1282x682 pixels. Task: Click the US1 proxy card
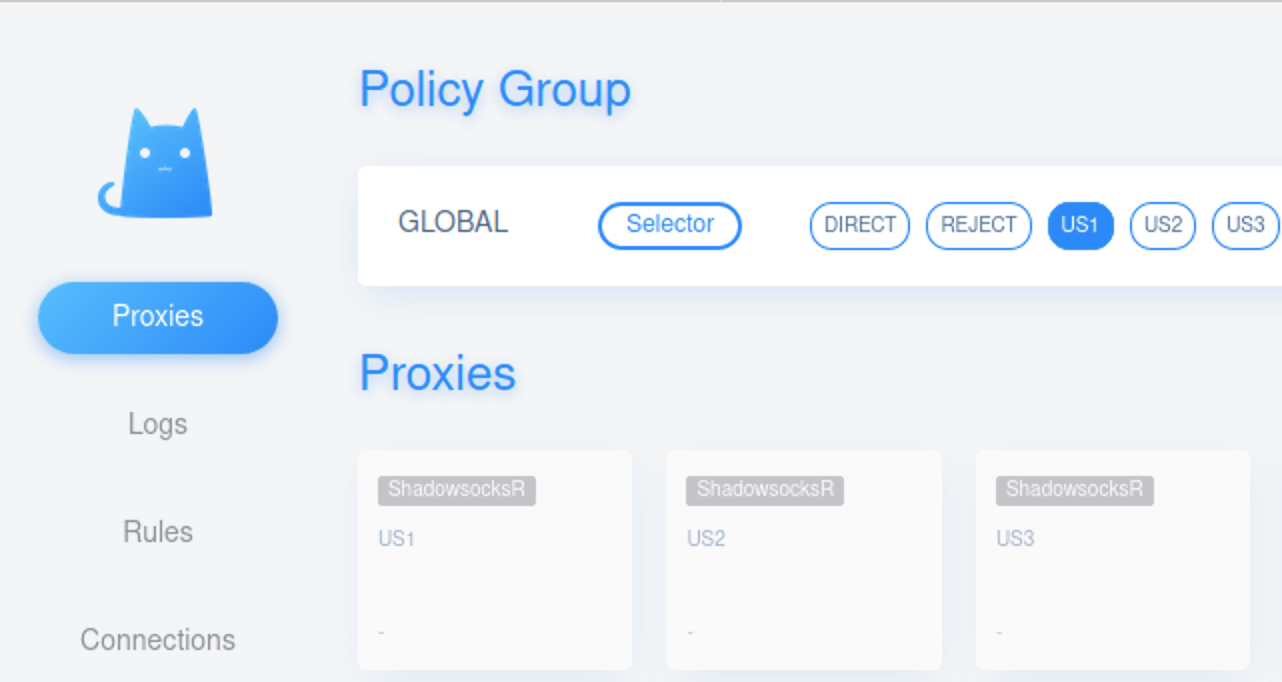(495, 559)
